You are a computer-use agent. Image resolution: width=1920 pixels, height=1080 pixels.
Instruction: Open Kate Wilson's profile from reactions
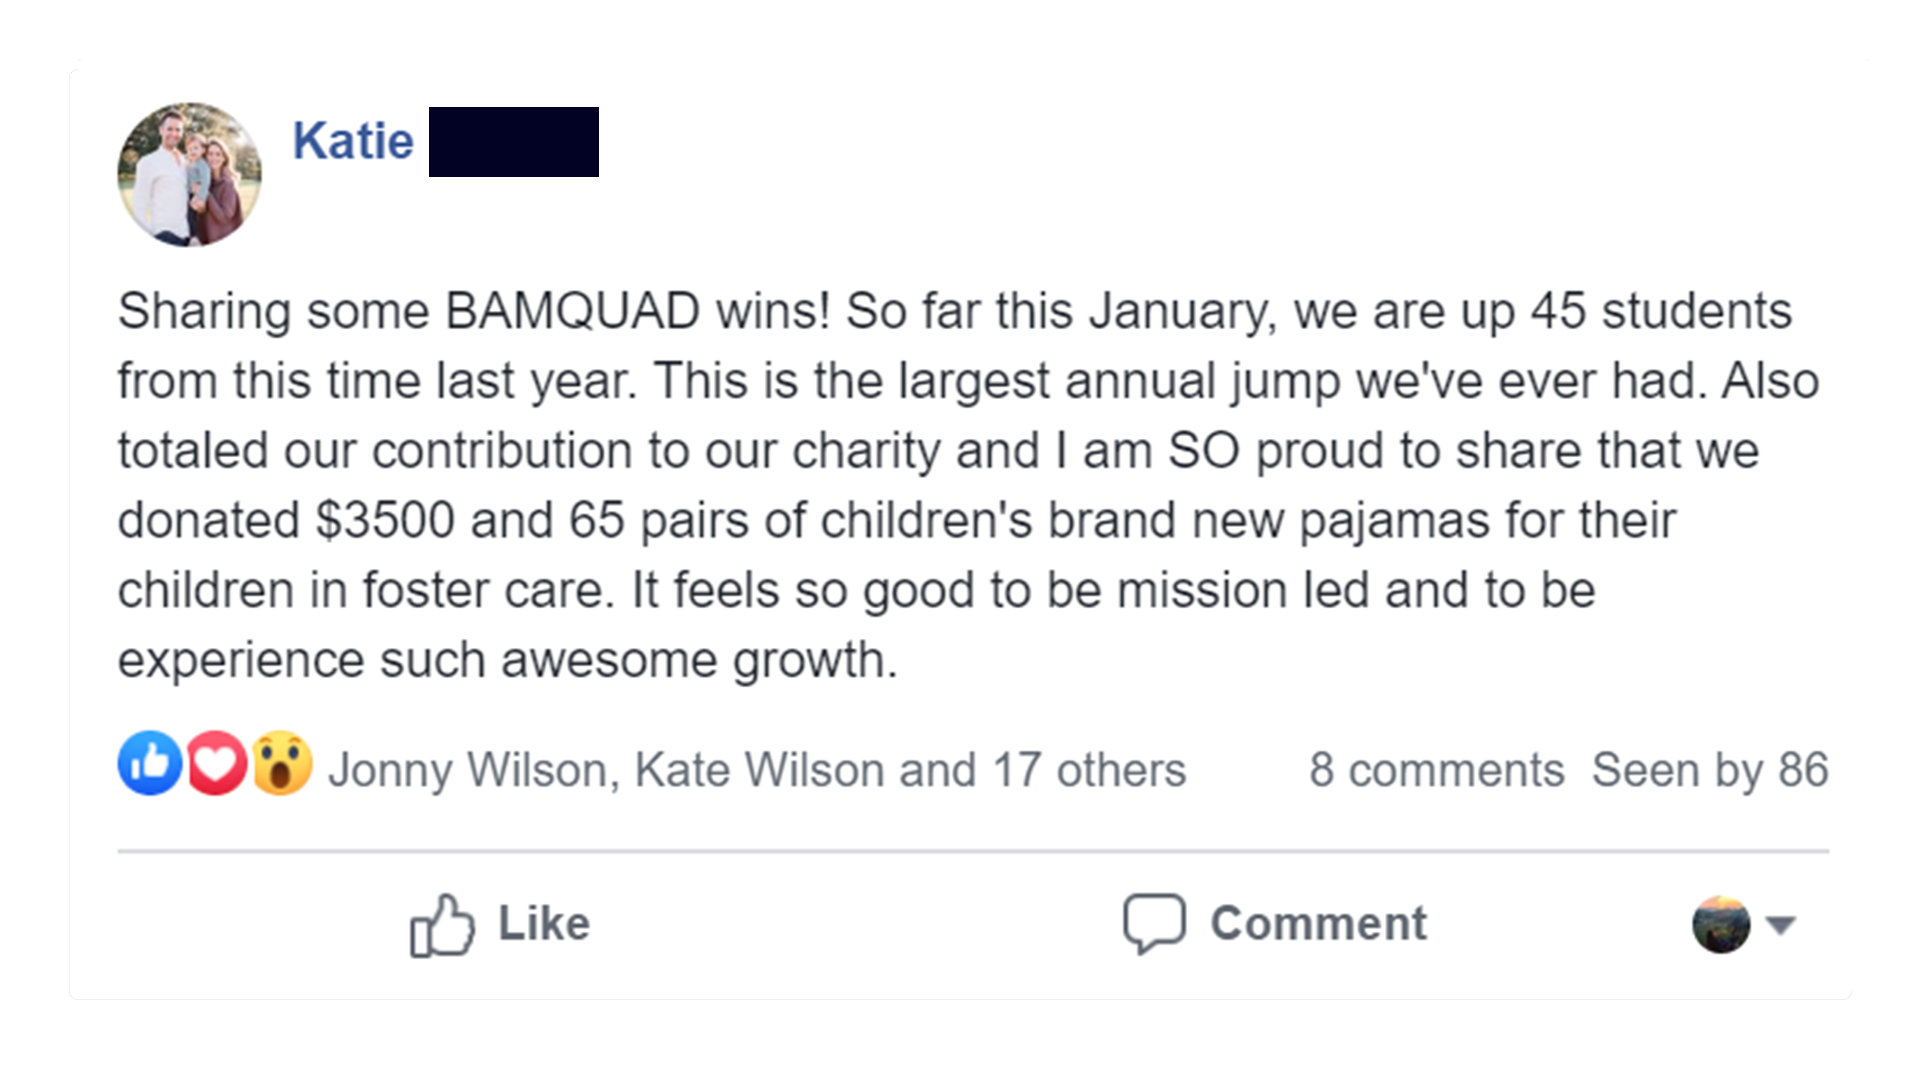click(x=759, y=770)
